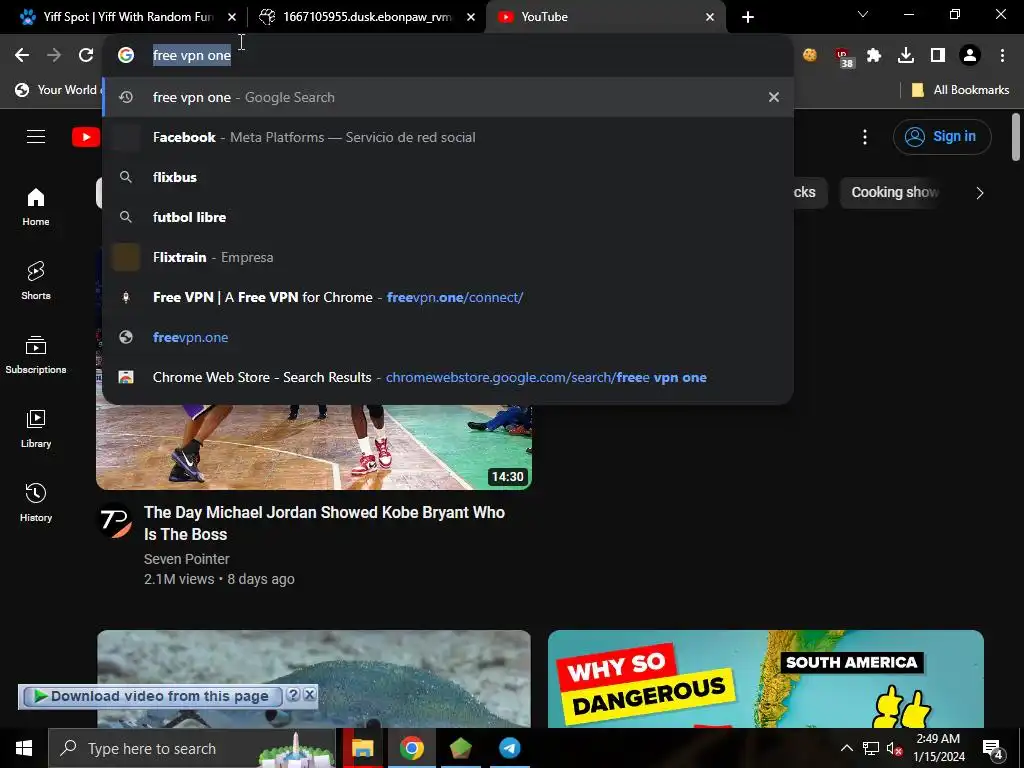Open Subscriptions in the sidebar
The height and width of the screenshot is (768, 1024).
tap(36, 355)
